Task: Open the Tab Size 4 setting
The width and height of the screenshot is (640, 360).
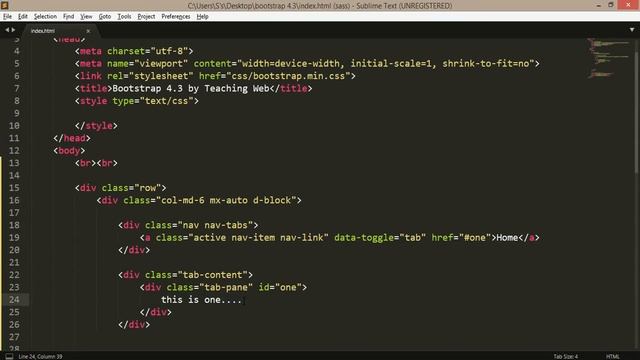Action: pos(565,356)
